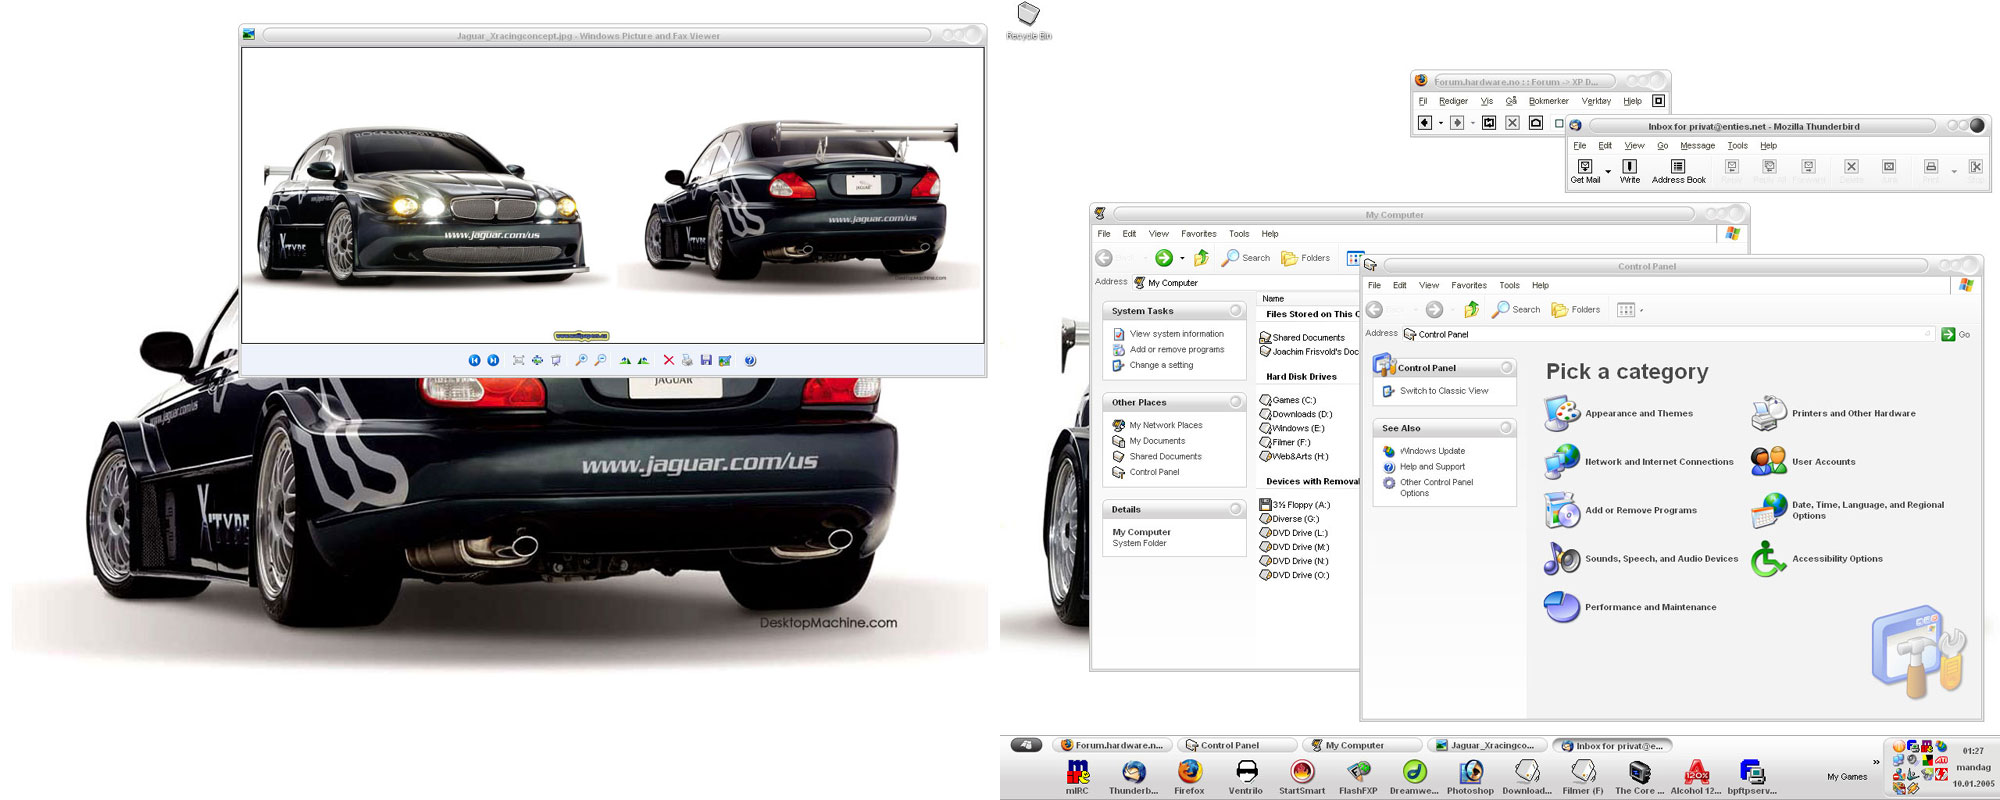Open Sounds, Speech, and Audio Devices

[x=1641, y=559]
